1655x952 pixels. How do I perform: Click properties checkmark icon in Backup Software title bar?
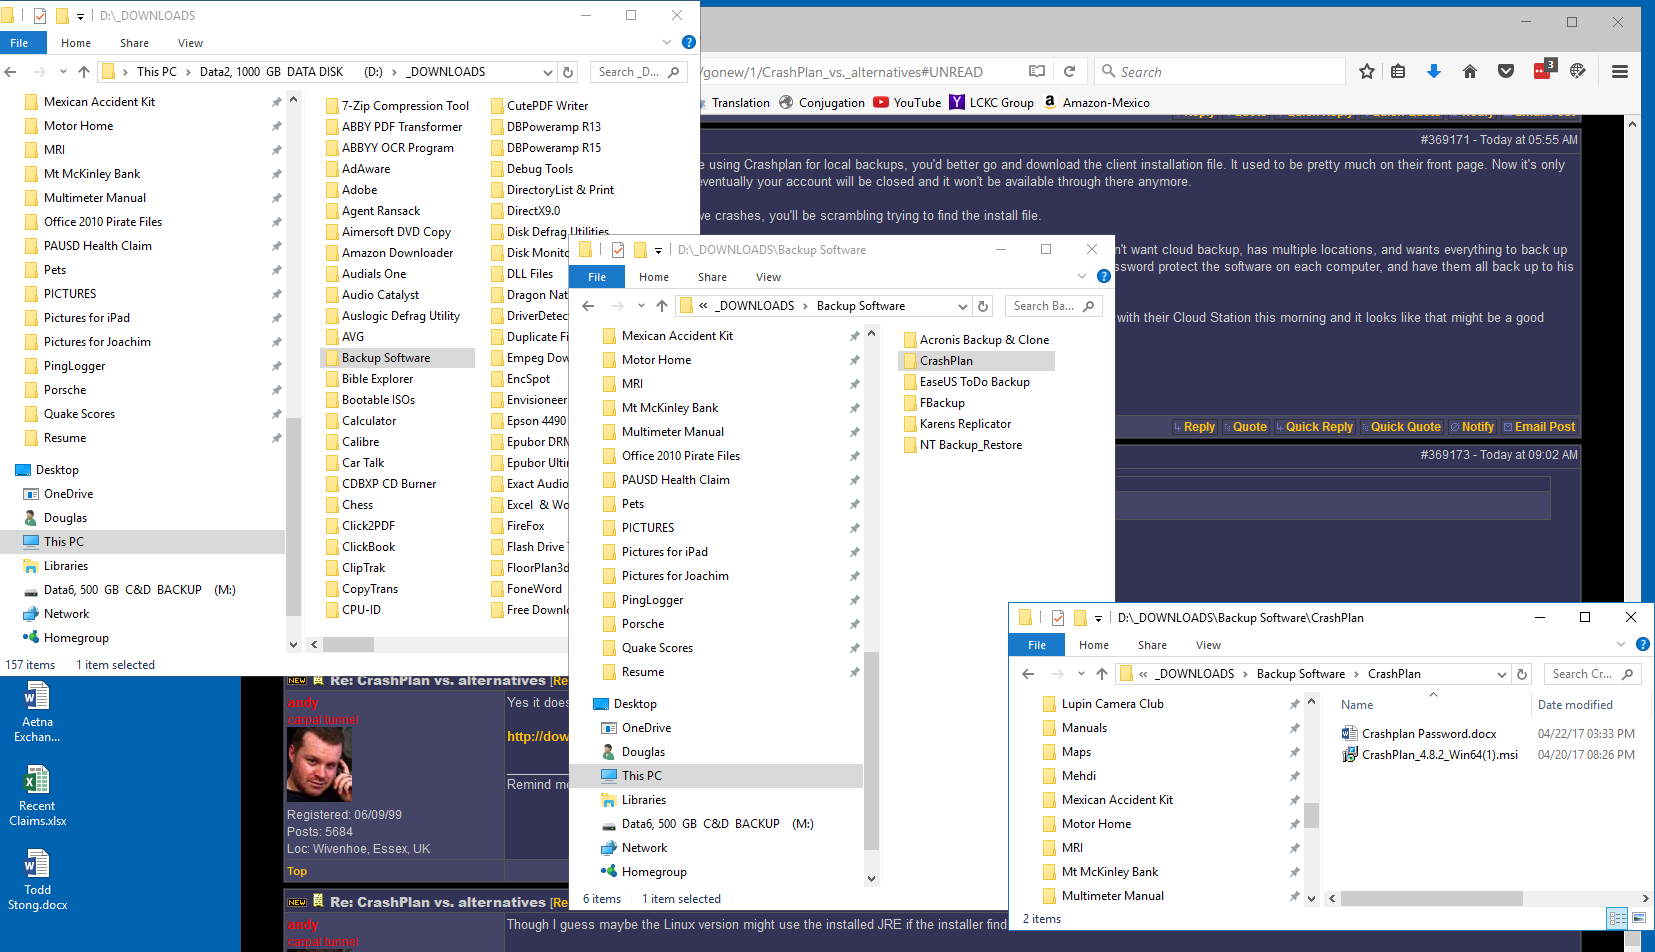618,250
